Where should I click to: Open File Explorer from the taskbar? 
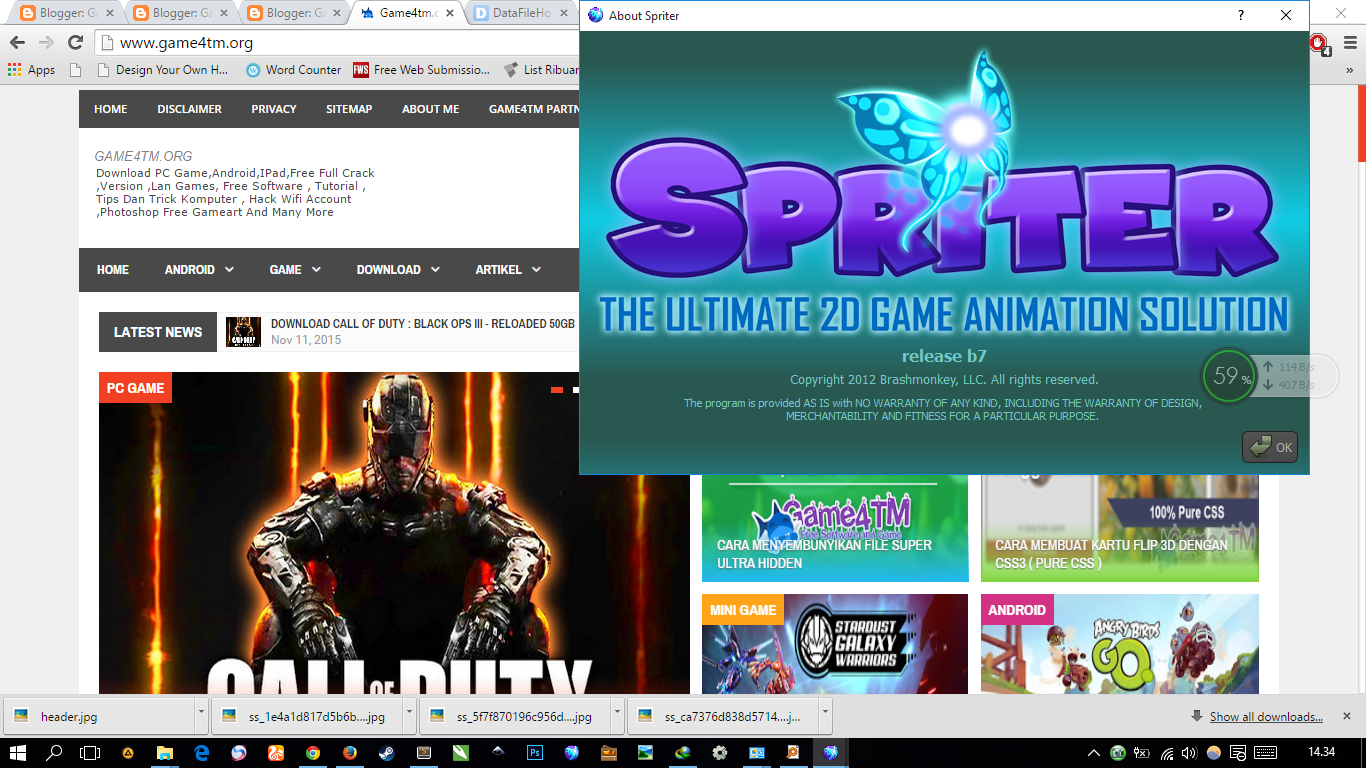(x=165, y=754)
